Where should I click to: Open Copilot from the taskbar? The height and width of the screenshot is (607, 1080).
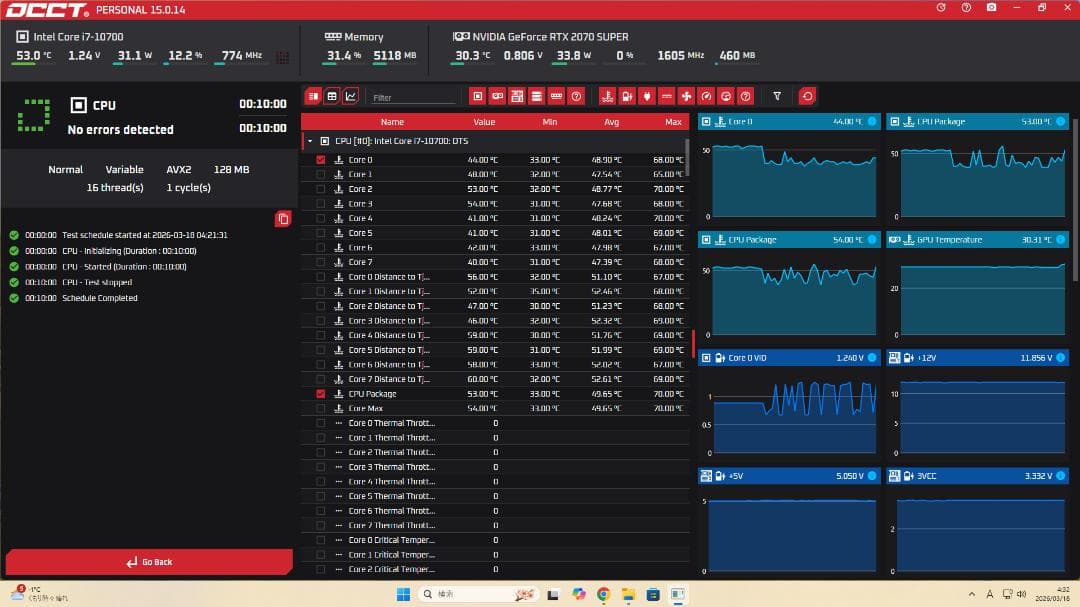[x=579, y=595]
